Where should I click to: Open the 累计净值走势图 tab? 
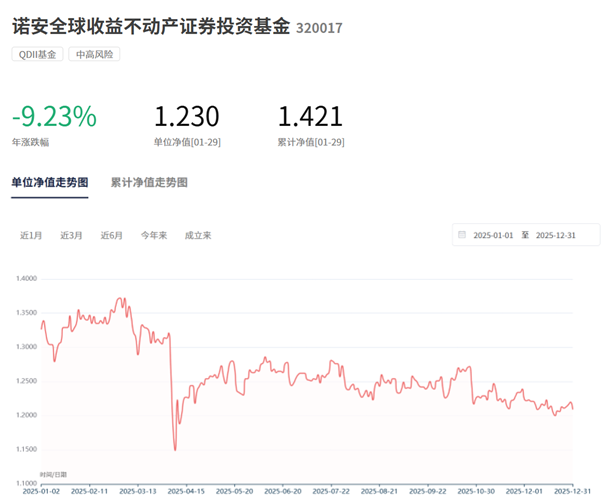click(x=149, y=183)
